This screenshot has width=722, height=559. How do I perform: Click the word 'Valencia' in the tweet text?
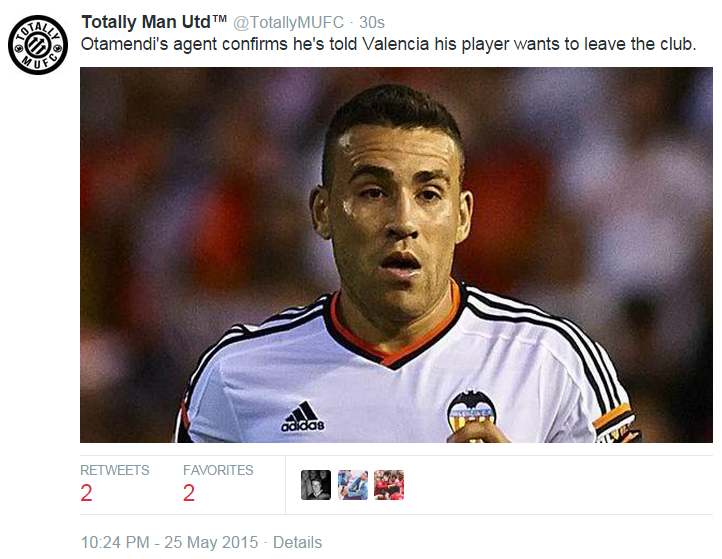396,44
